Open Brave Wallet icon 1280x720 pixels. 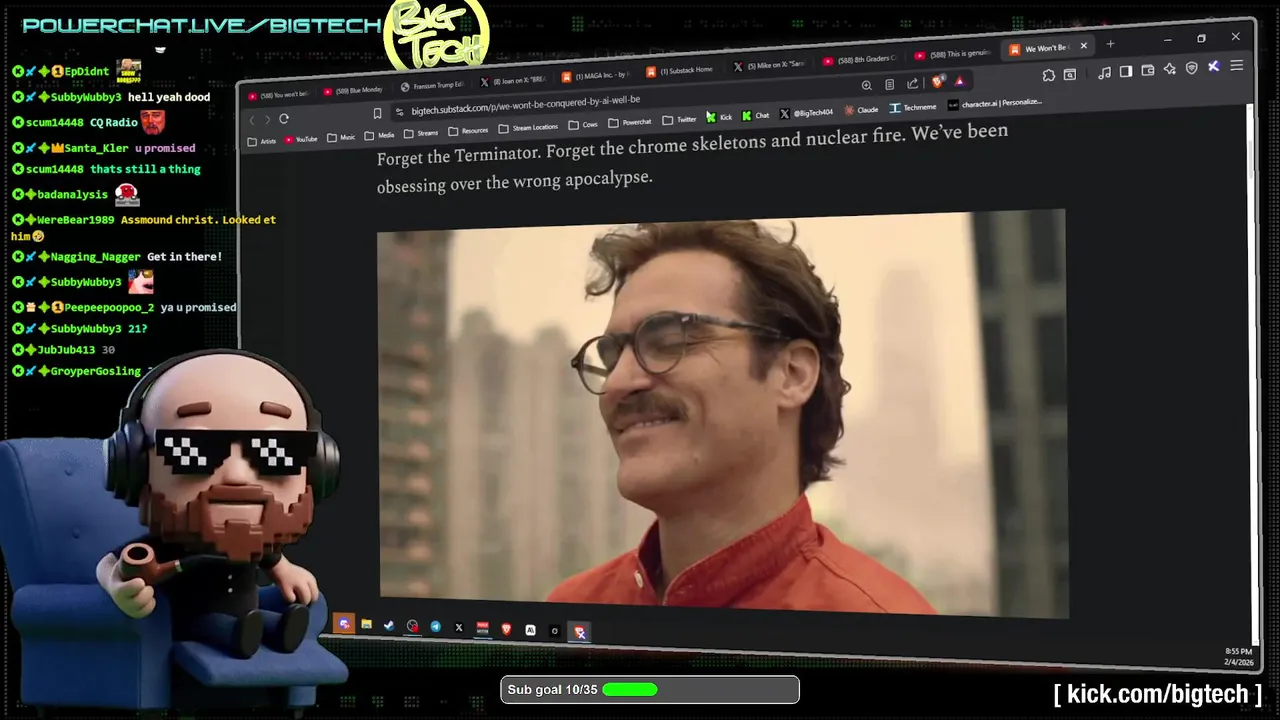tap(1147, 70)
